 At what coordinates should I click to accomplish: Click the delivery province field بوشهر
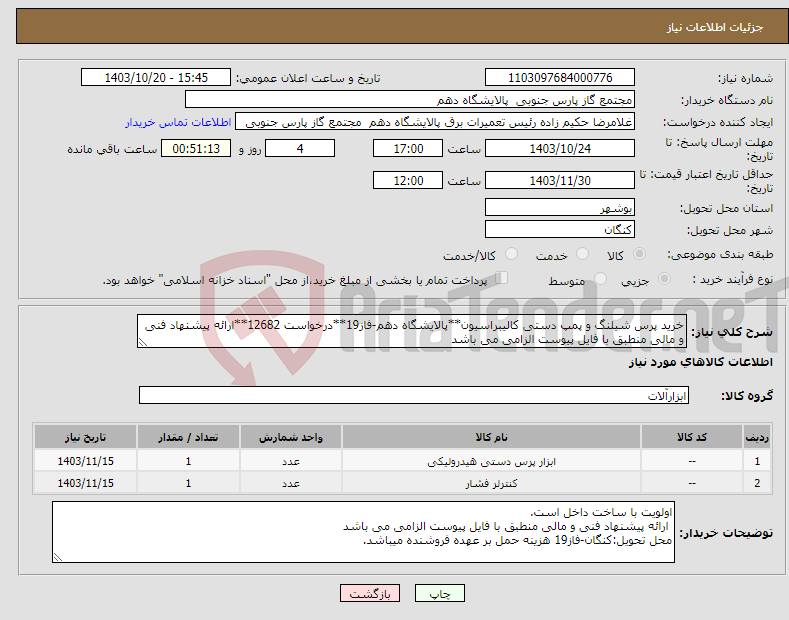point(560,207)
